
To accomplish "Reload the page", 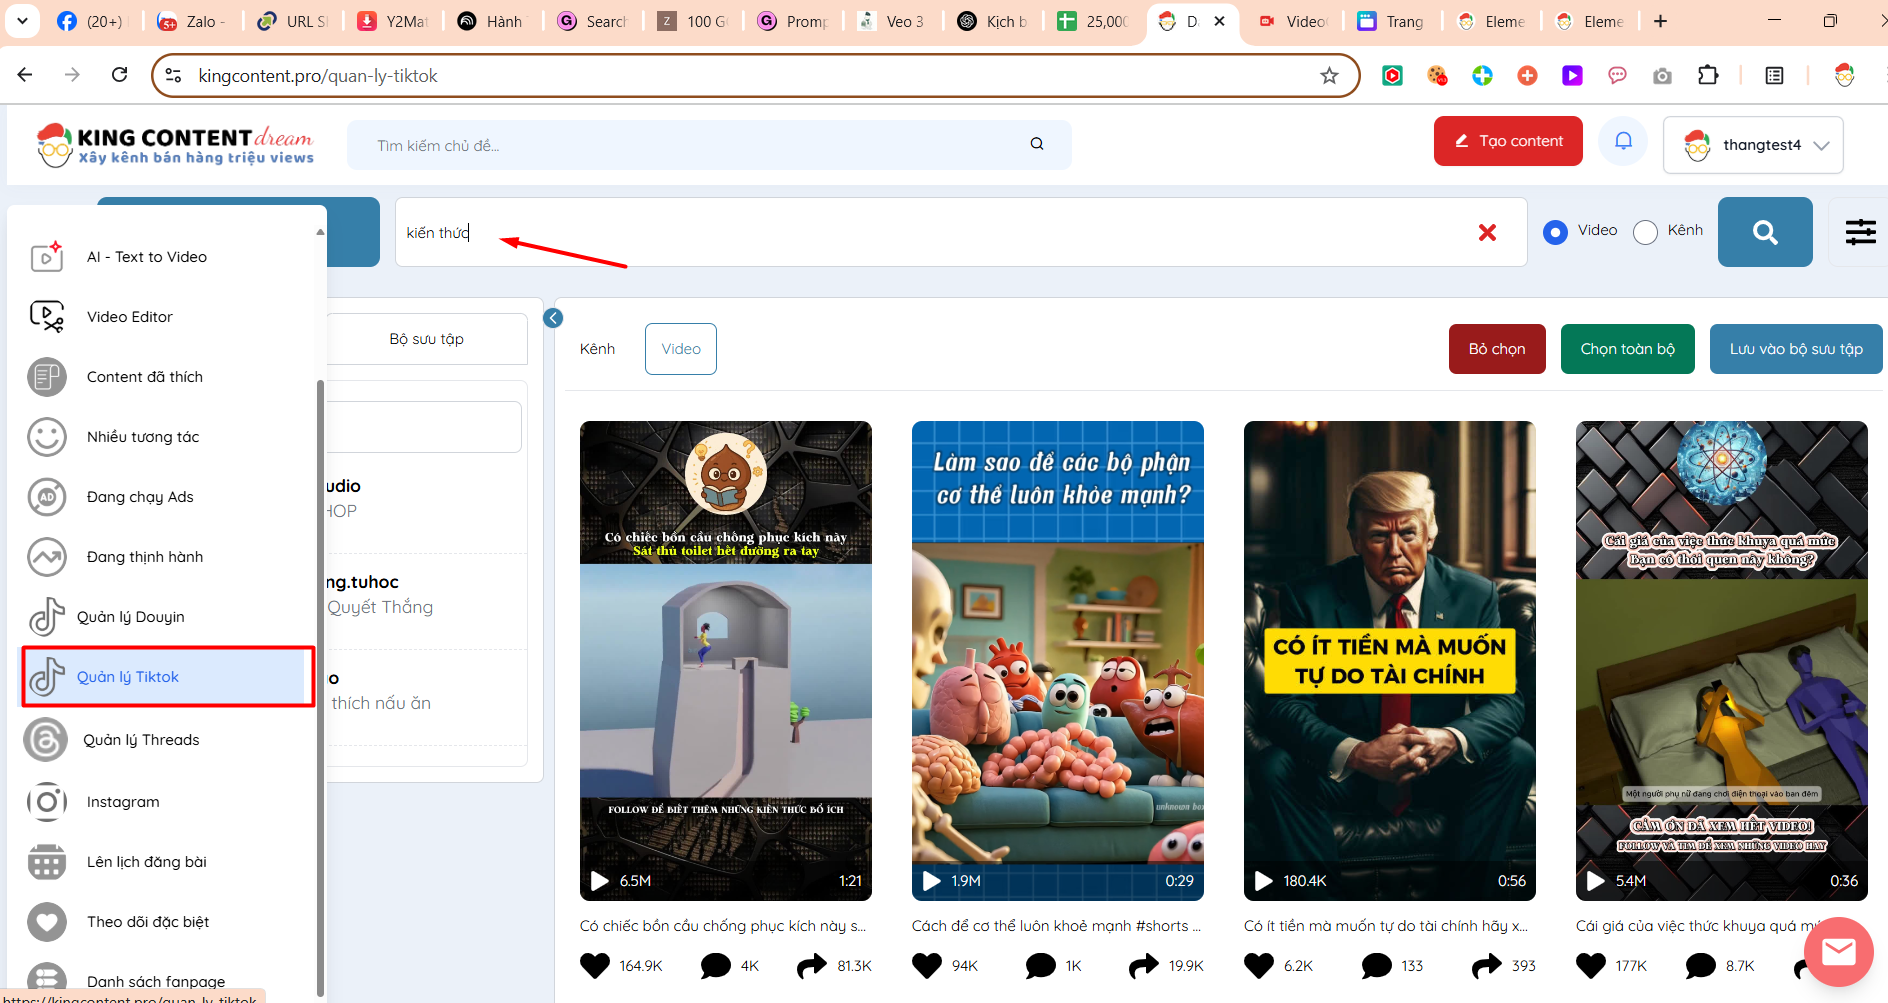I will (119, 75).
